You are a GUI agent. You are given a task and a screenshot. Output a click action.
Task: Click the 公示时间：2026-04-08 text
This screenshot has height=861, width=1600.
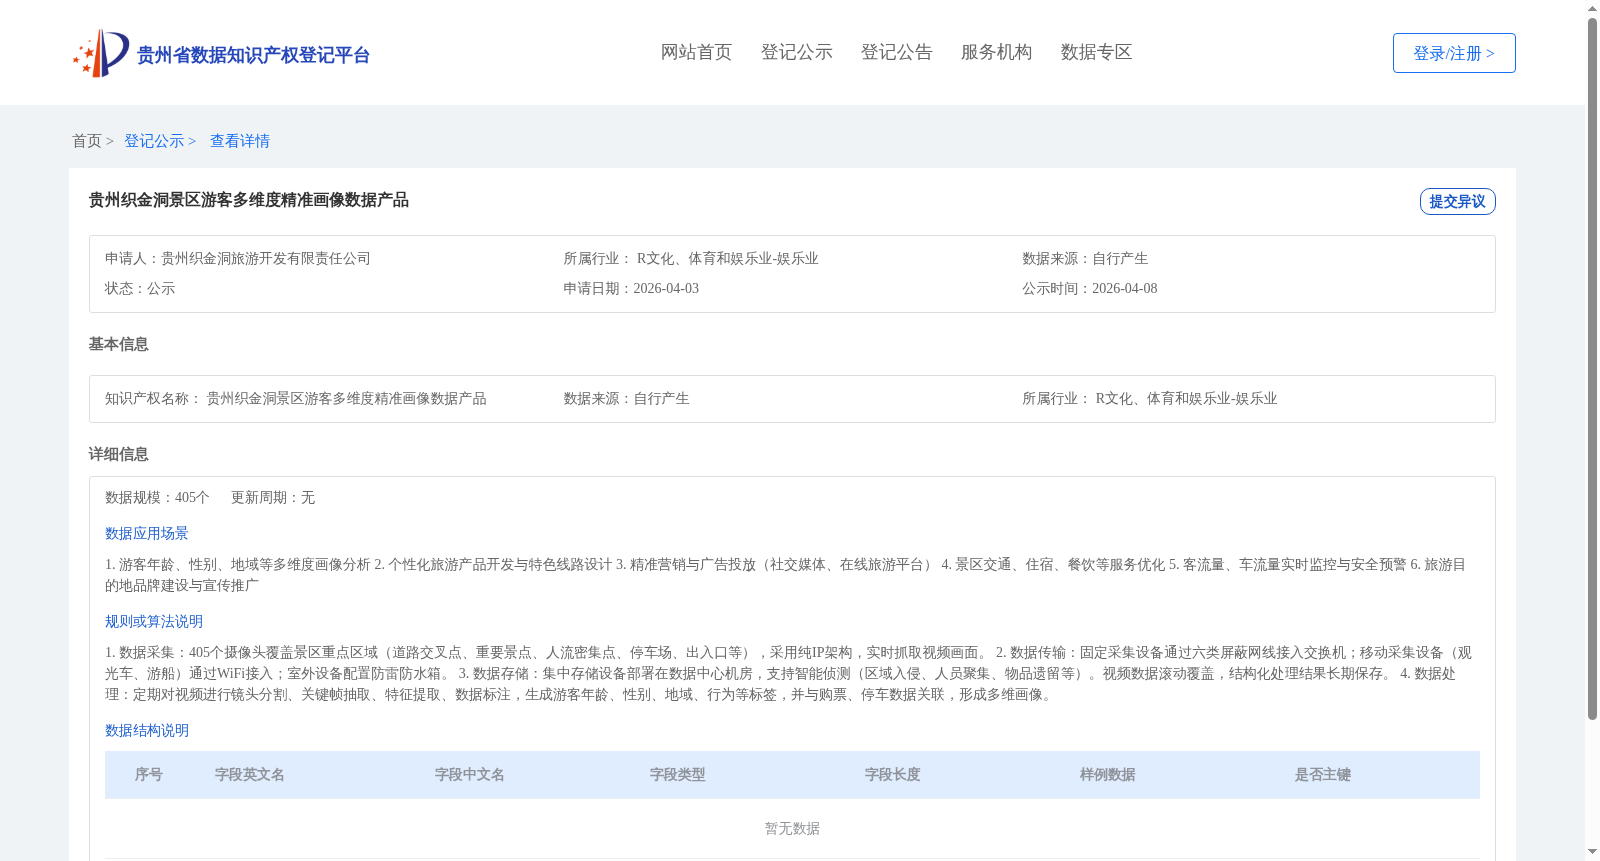click(x=1090, y=288)
